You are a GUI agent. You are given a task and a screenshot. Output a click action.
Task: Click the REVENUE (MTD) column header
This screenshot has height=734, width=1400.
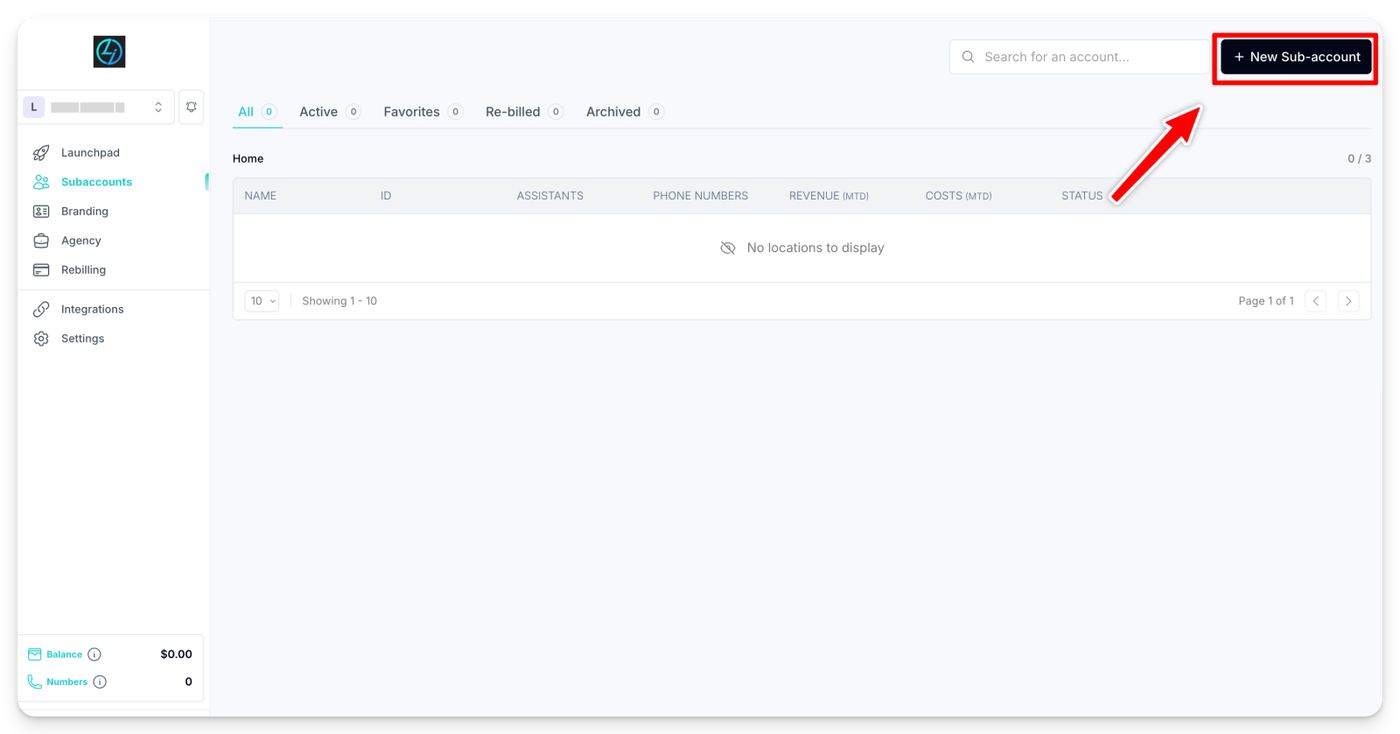tap(829, 196)
